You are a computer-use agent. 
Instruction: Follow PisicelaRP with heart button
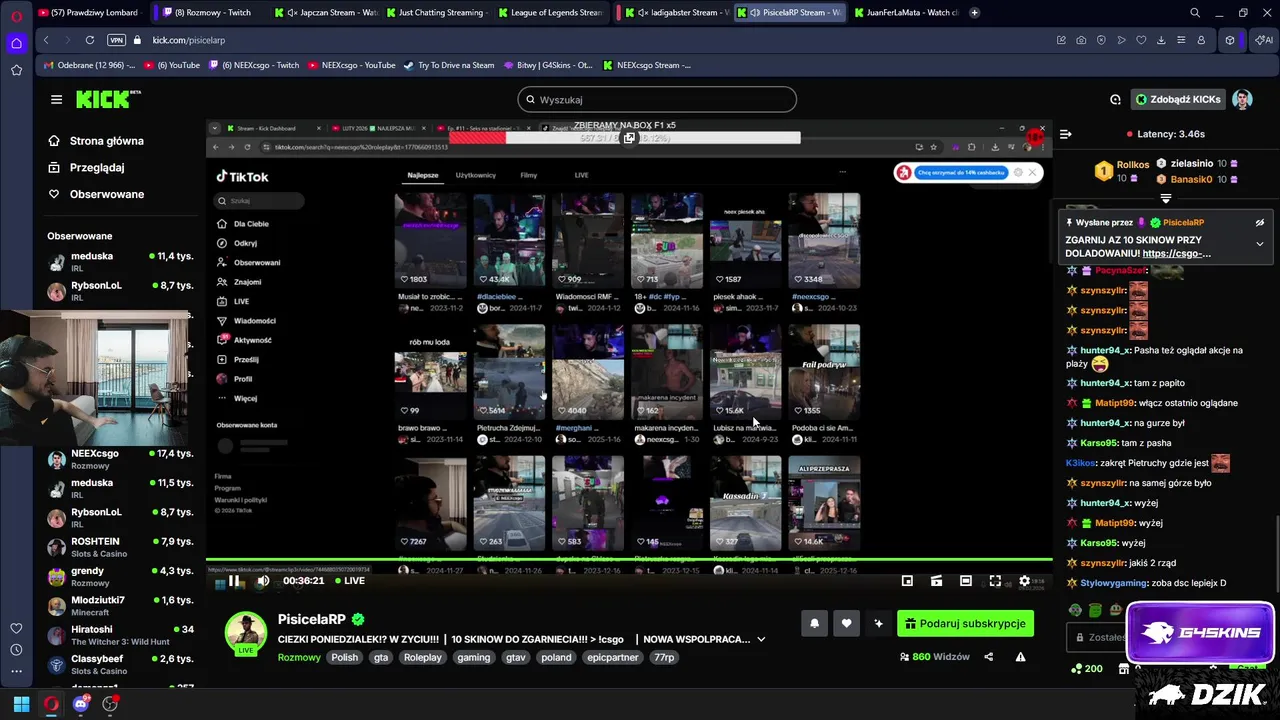(846, 623)
